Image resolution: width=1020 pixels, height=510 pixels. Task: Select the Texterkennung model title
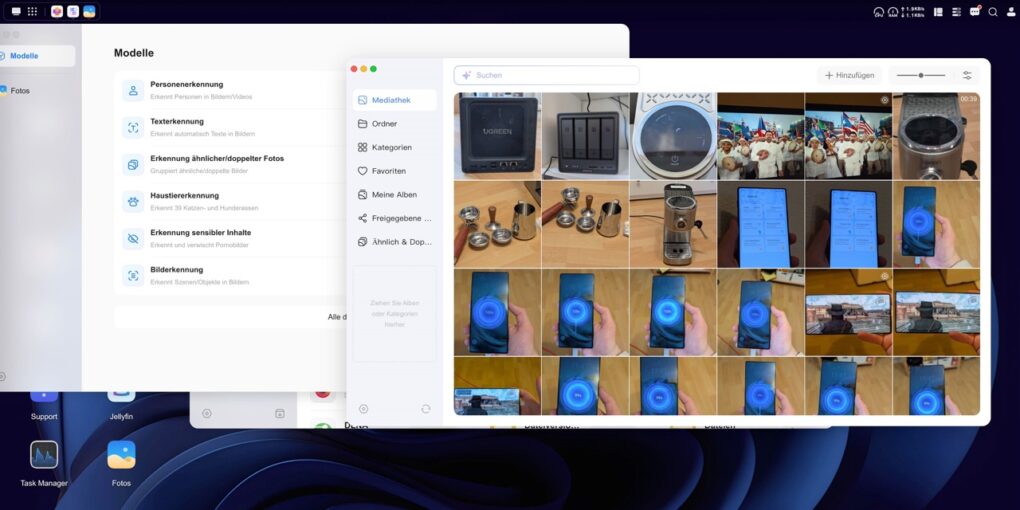[177, 122]
